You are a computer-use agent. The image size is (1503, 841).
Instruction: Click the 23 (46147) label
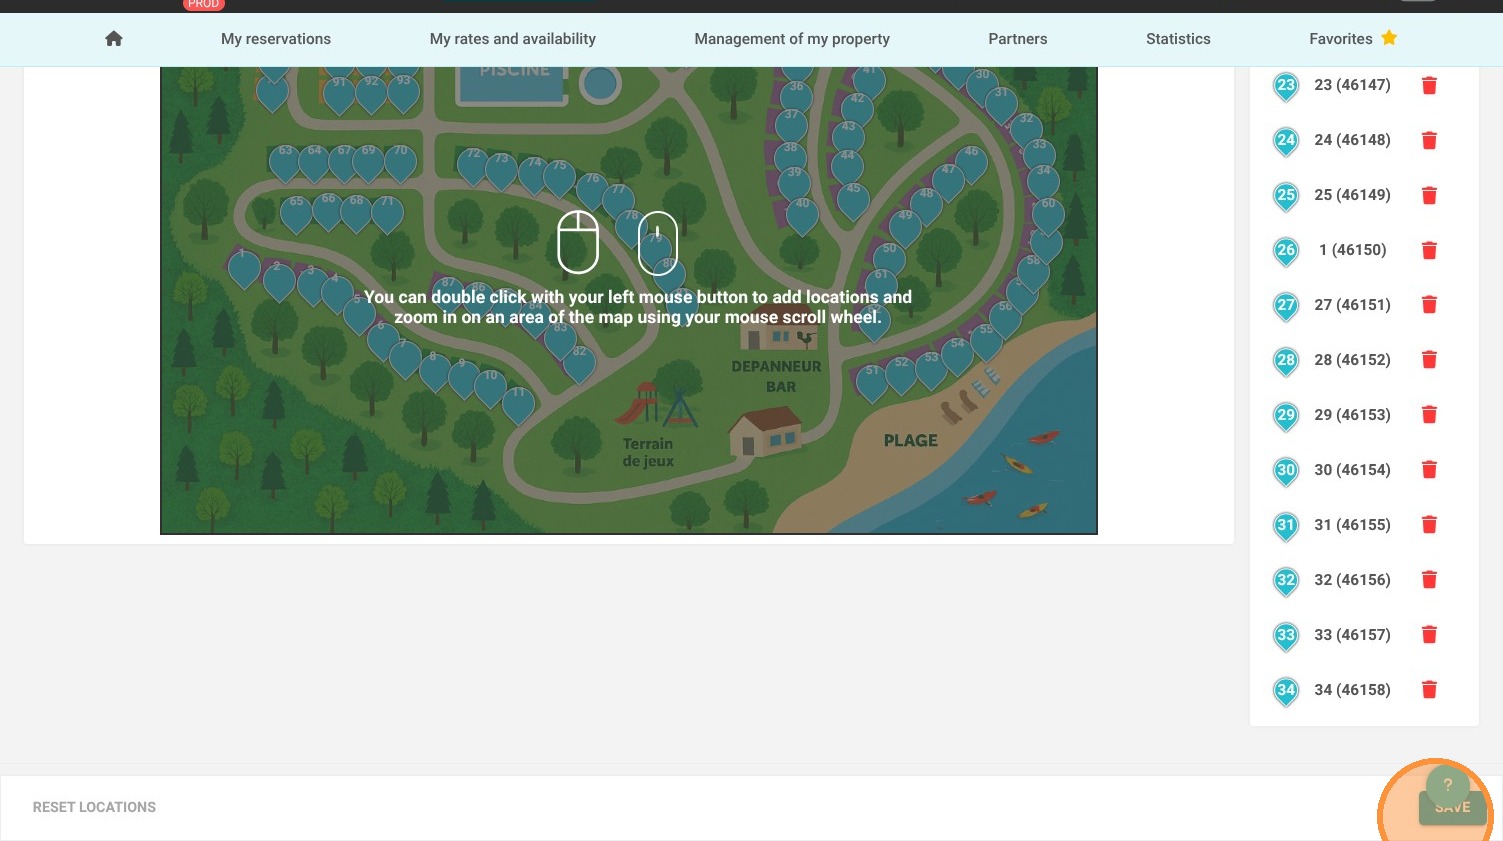(1352, 85)
